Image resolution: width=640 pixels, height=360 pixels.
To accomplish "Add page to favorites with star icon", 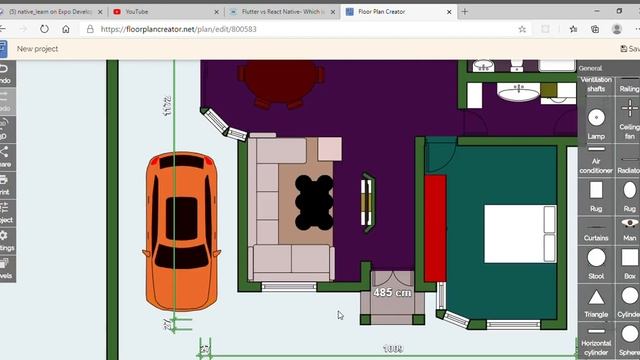I will point(522,29).
